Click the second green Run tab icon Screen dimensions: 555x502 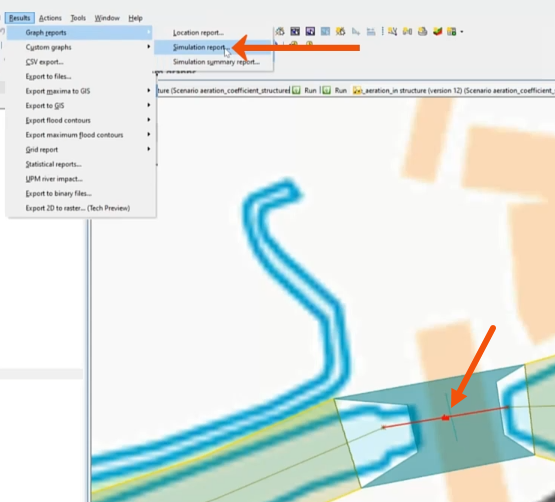point(327,90)
